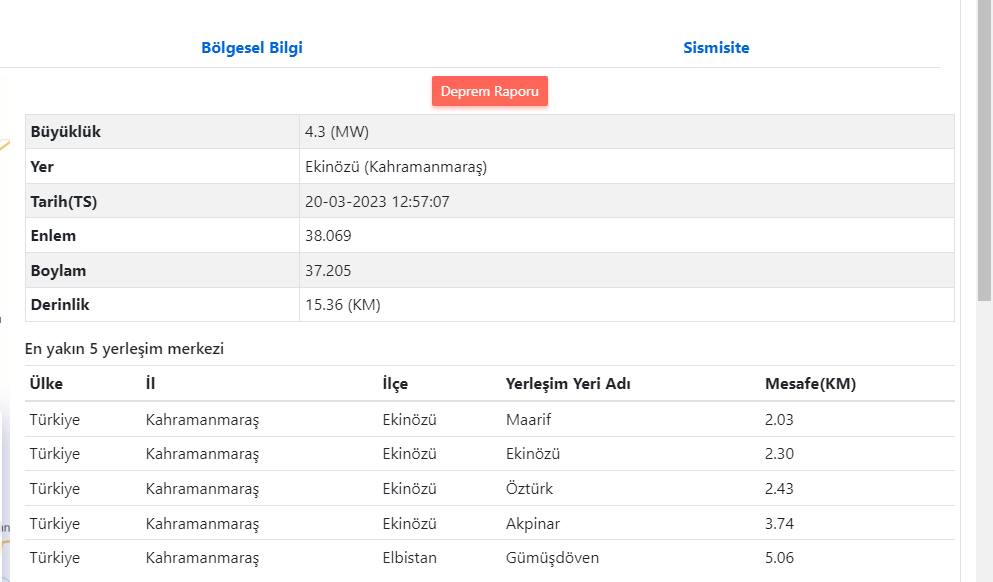
Task: Select the distance value 2.30
Action: click(x=779, y=454)
